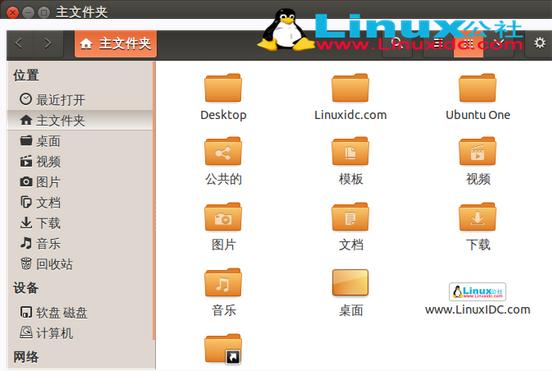Image resolution: width=552 pixels, height=371 pixels.
Task: Close the 主文件夹 window
Action: click(x=12, y=12)
